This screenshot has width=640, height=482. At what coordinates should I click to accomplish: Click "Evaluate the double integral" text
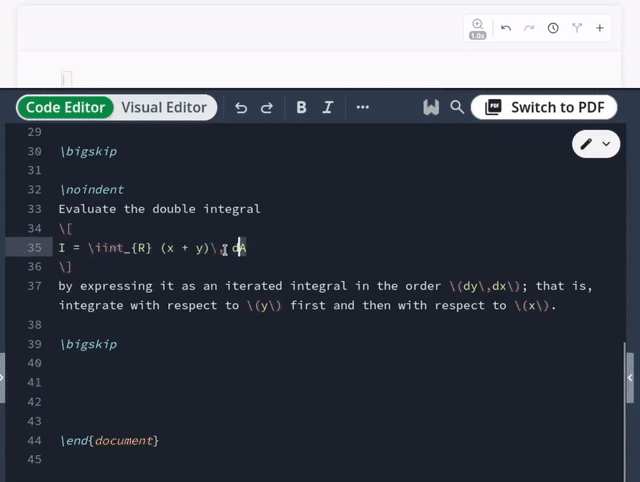click(x=159, y=209)
